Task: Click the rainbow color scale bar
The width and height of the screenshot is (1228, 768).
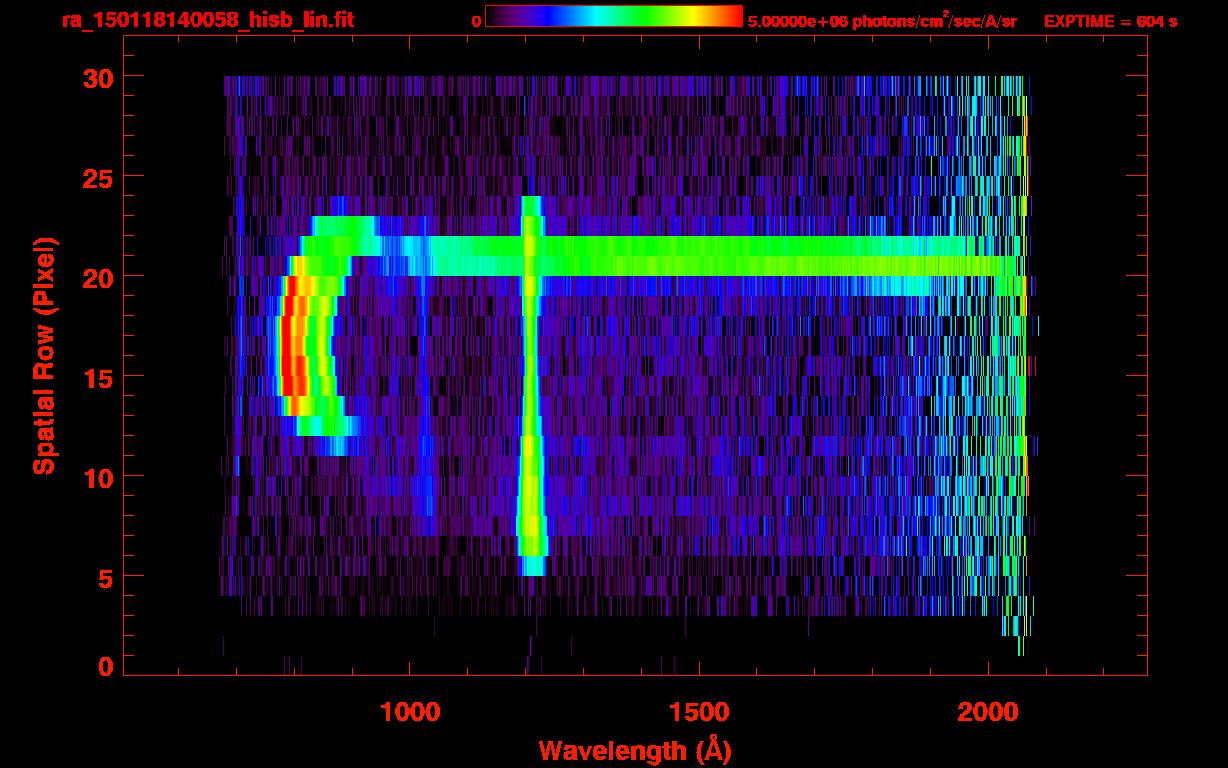Action: 614,17
